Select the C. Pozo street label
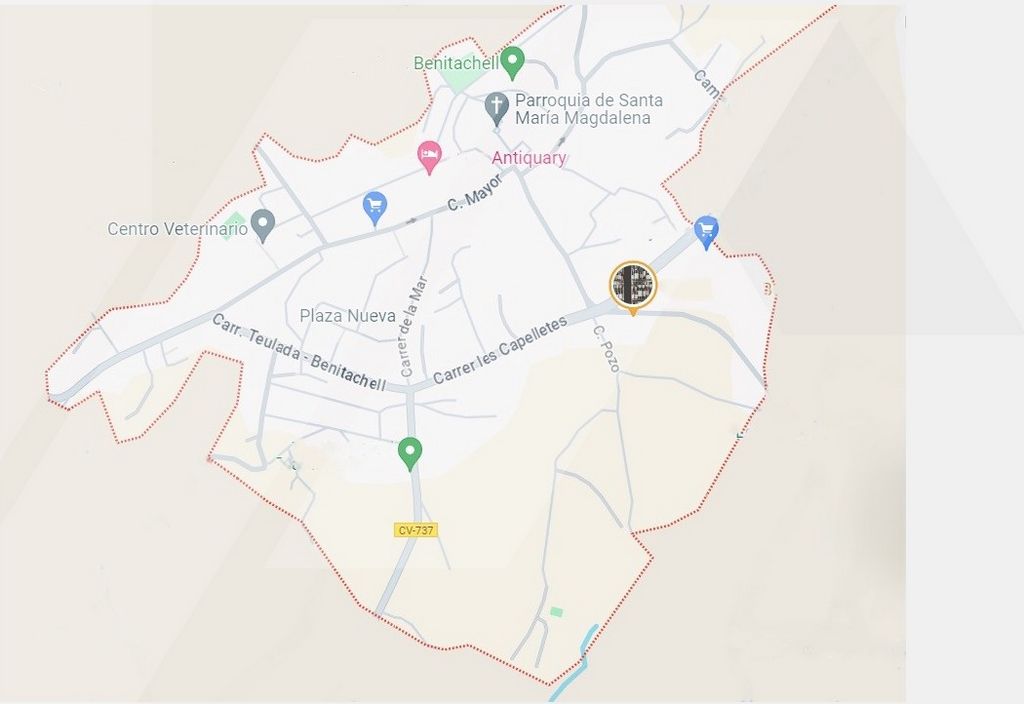This screenshot has width=1024, height=704. click(606, 349)
